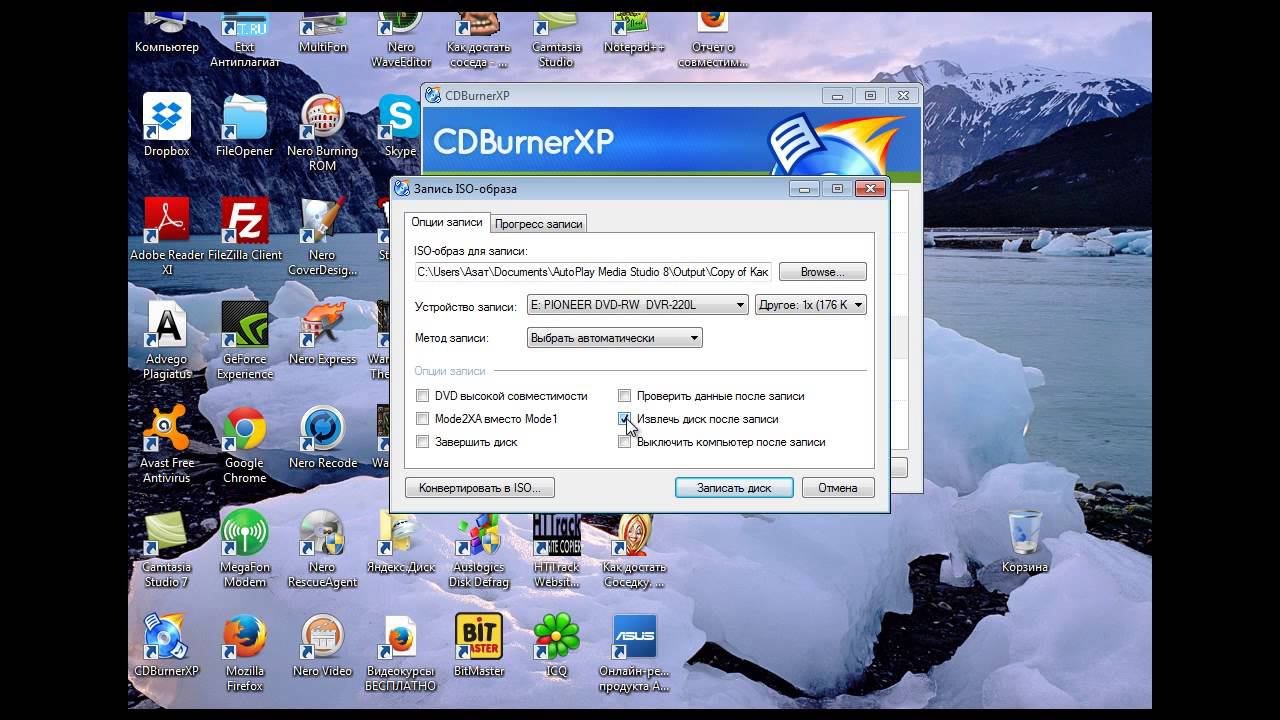Open FileOpener desktop shortcut
This screenshot has width=1280, height=720.
click(x=244, y=125)
